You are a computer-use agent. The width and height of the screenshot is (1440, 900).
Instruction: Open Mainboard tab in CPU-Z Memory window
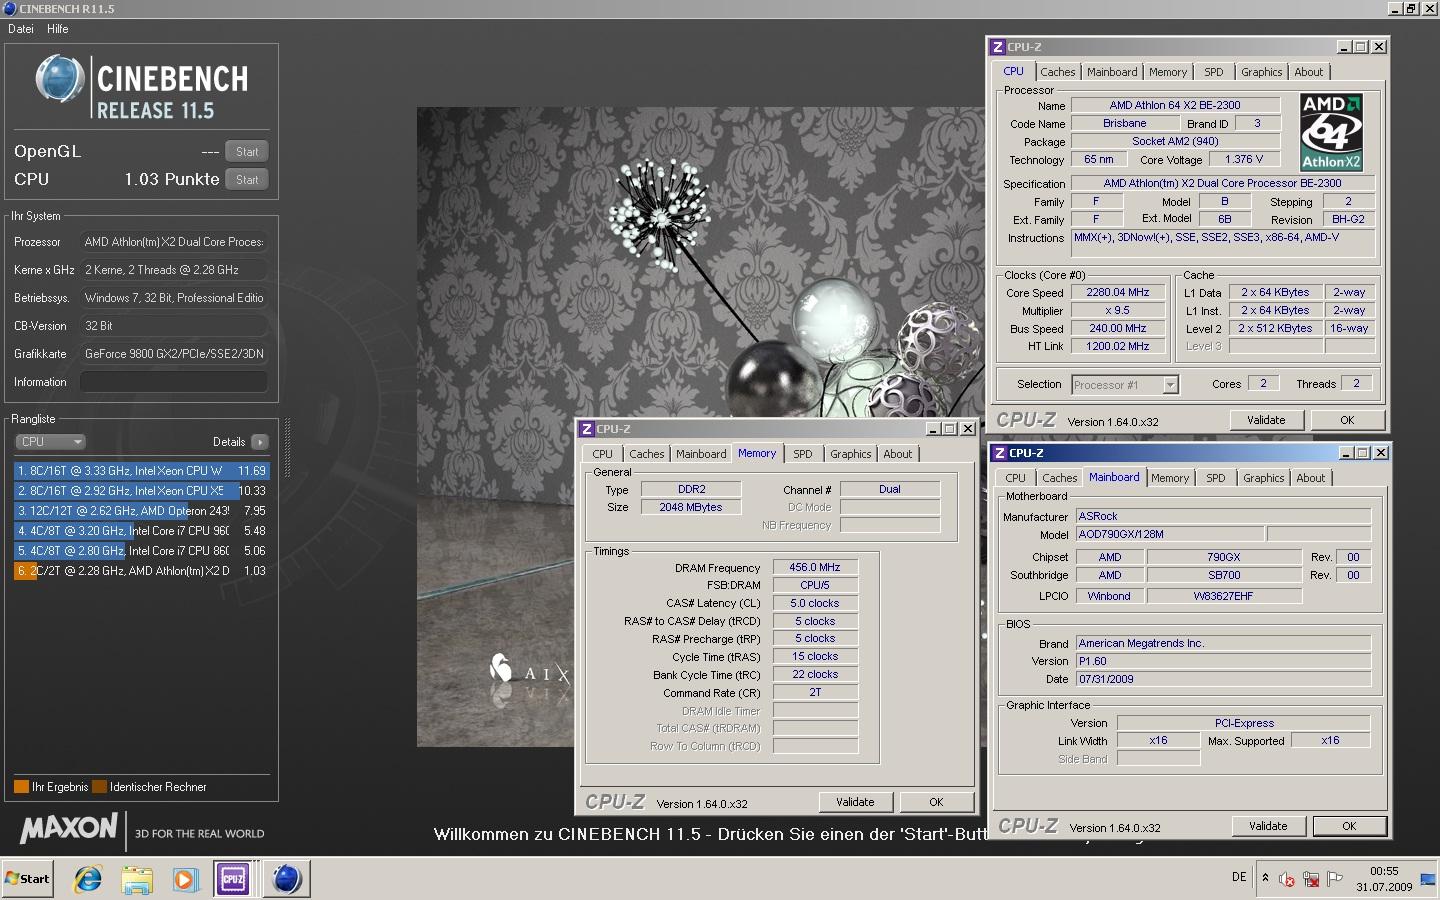pos(701,454)
